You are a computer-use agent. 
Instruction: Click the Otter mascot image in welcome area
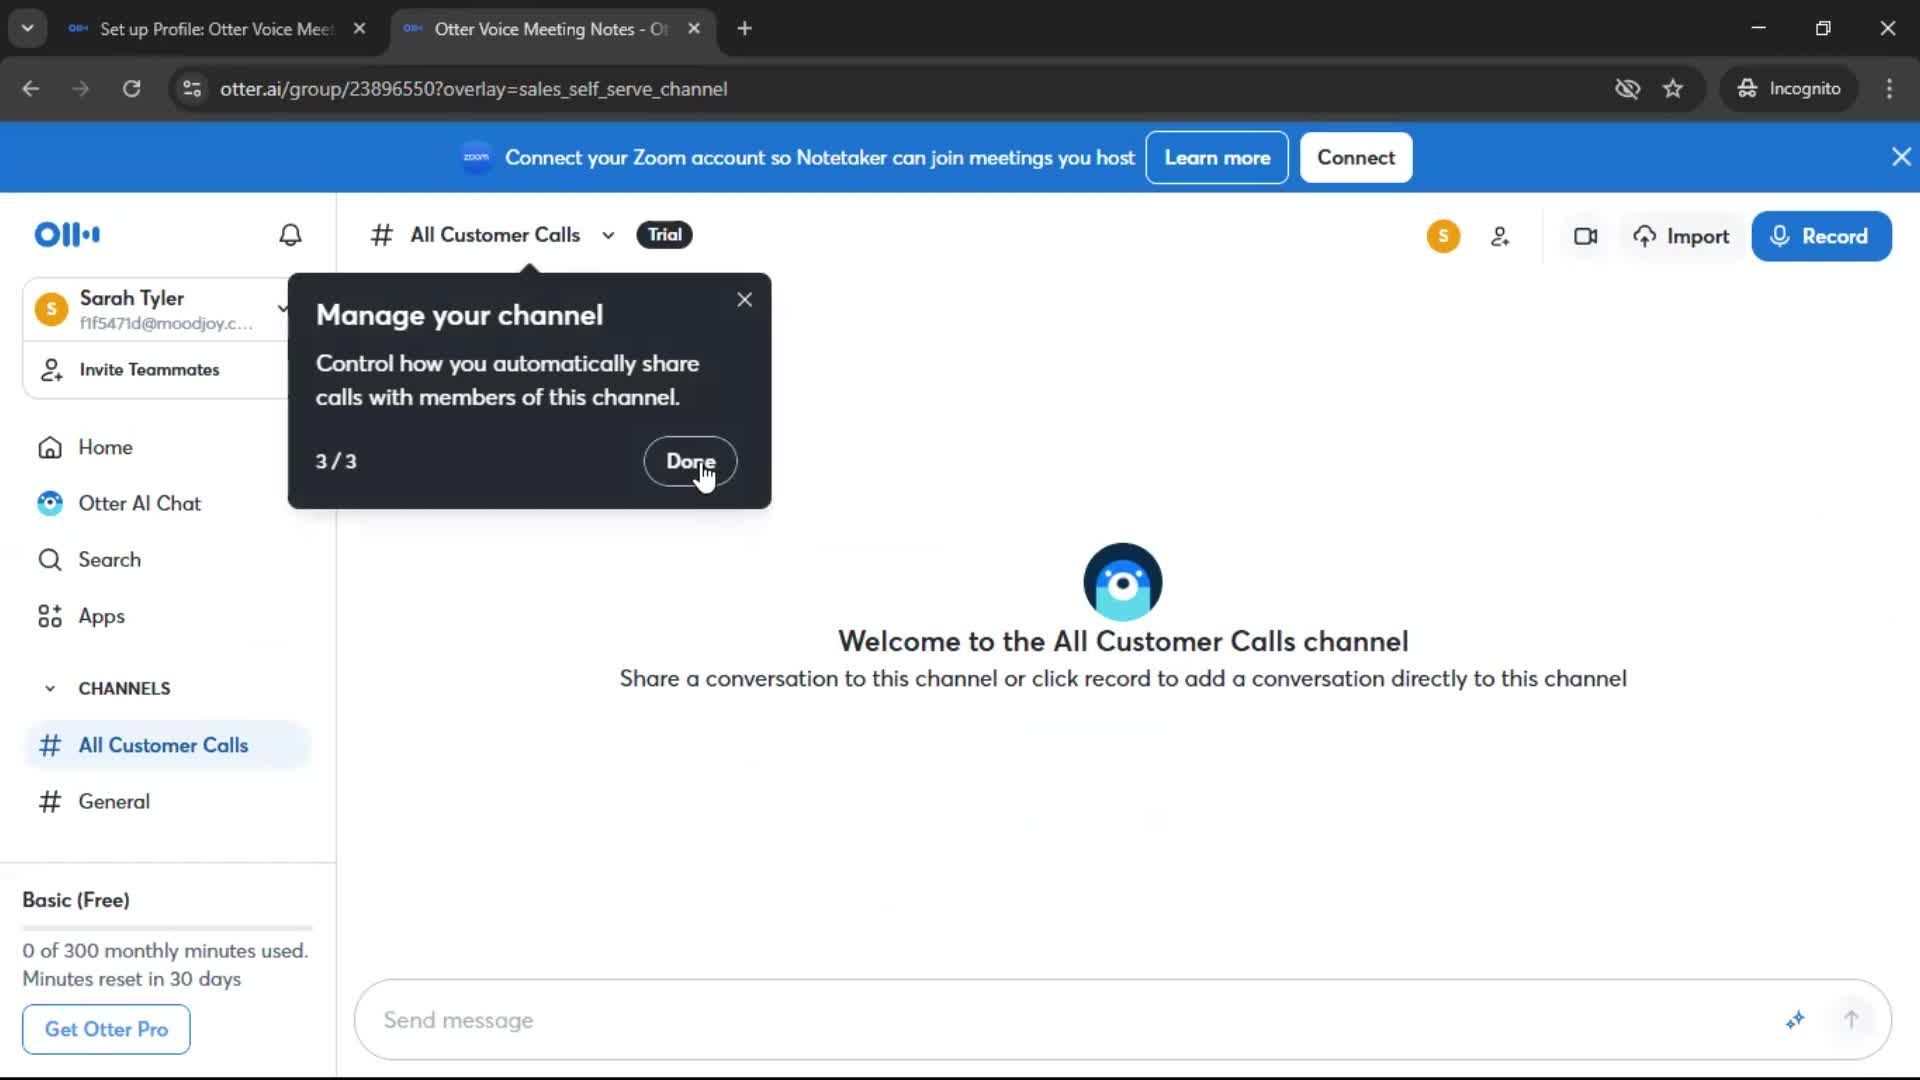1122,582
